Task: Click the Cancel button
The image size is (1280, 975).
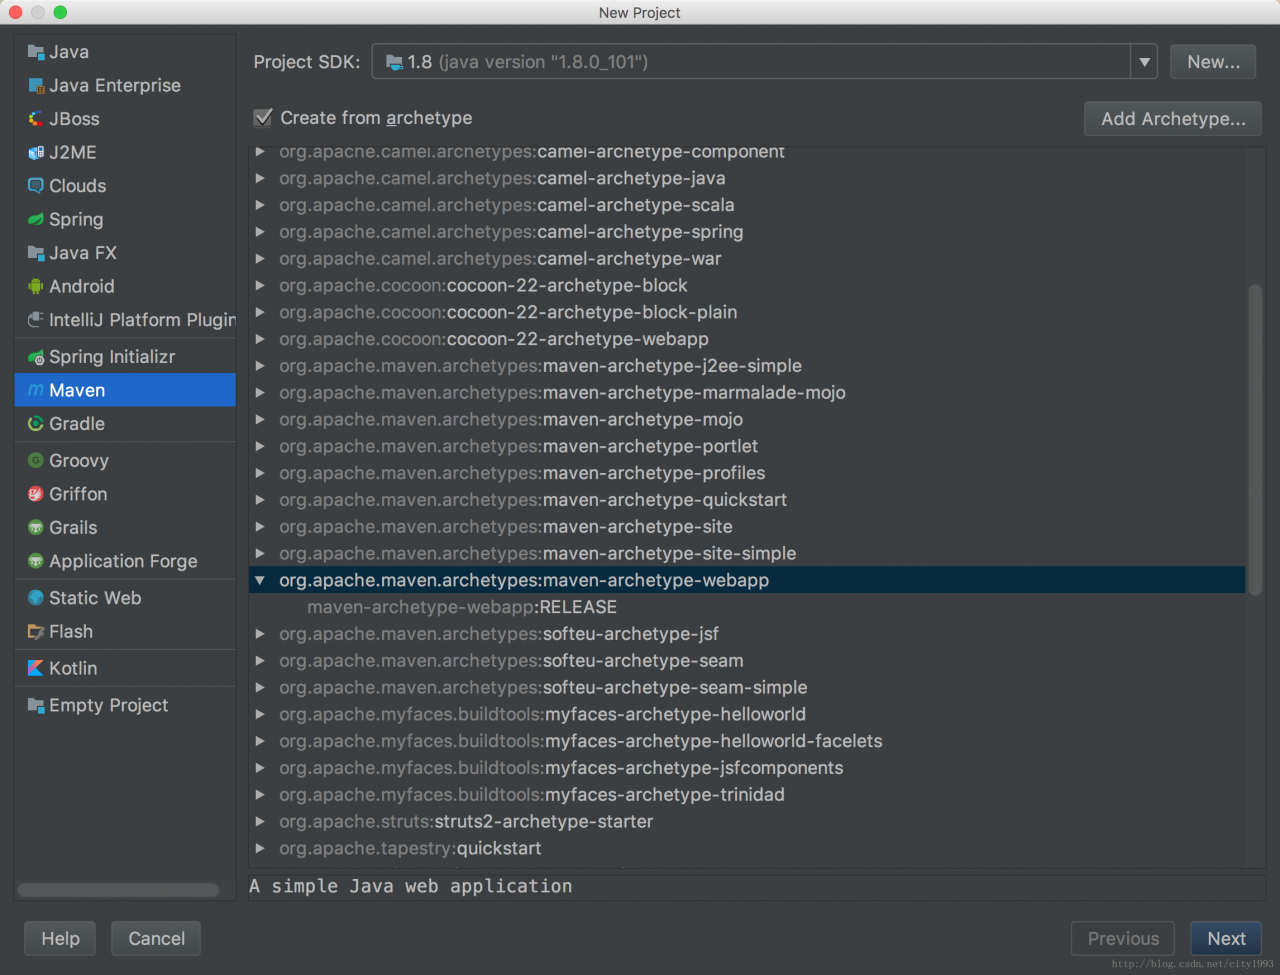Action: point(156,939)
